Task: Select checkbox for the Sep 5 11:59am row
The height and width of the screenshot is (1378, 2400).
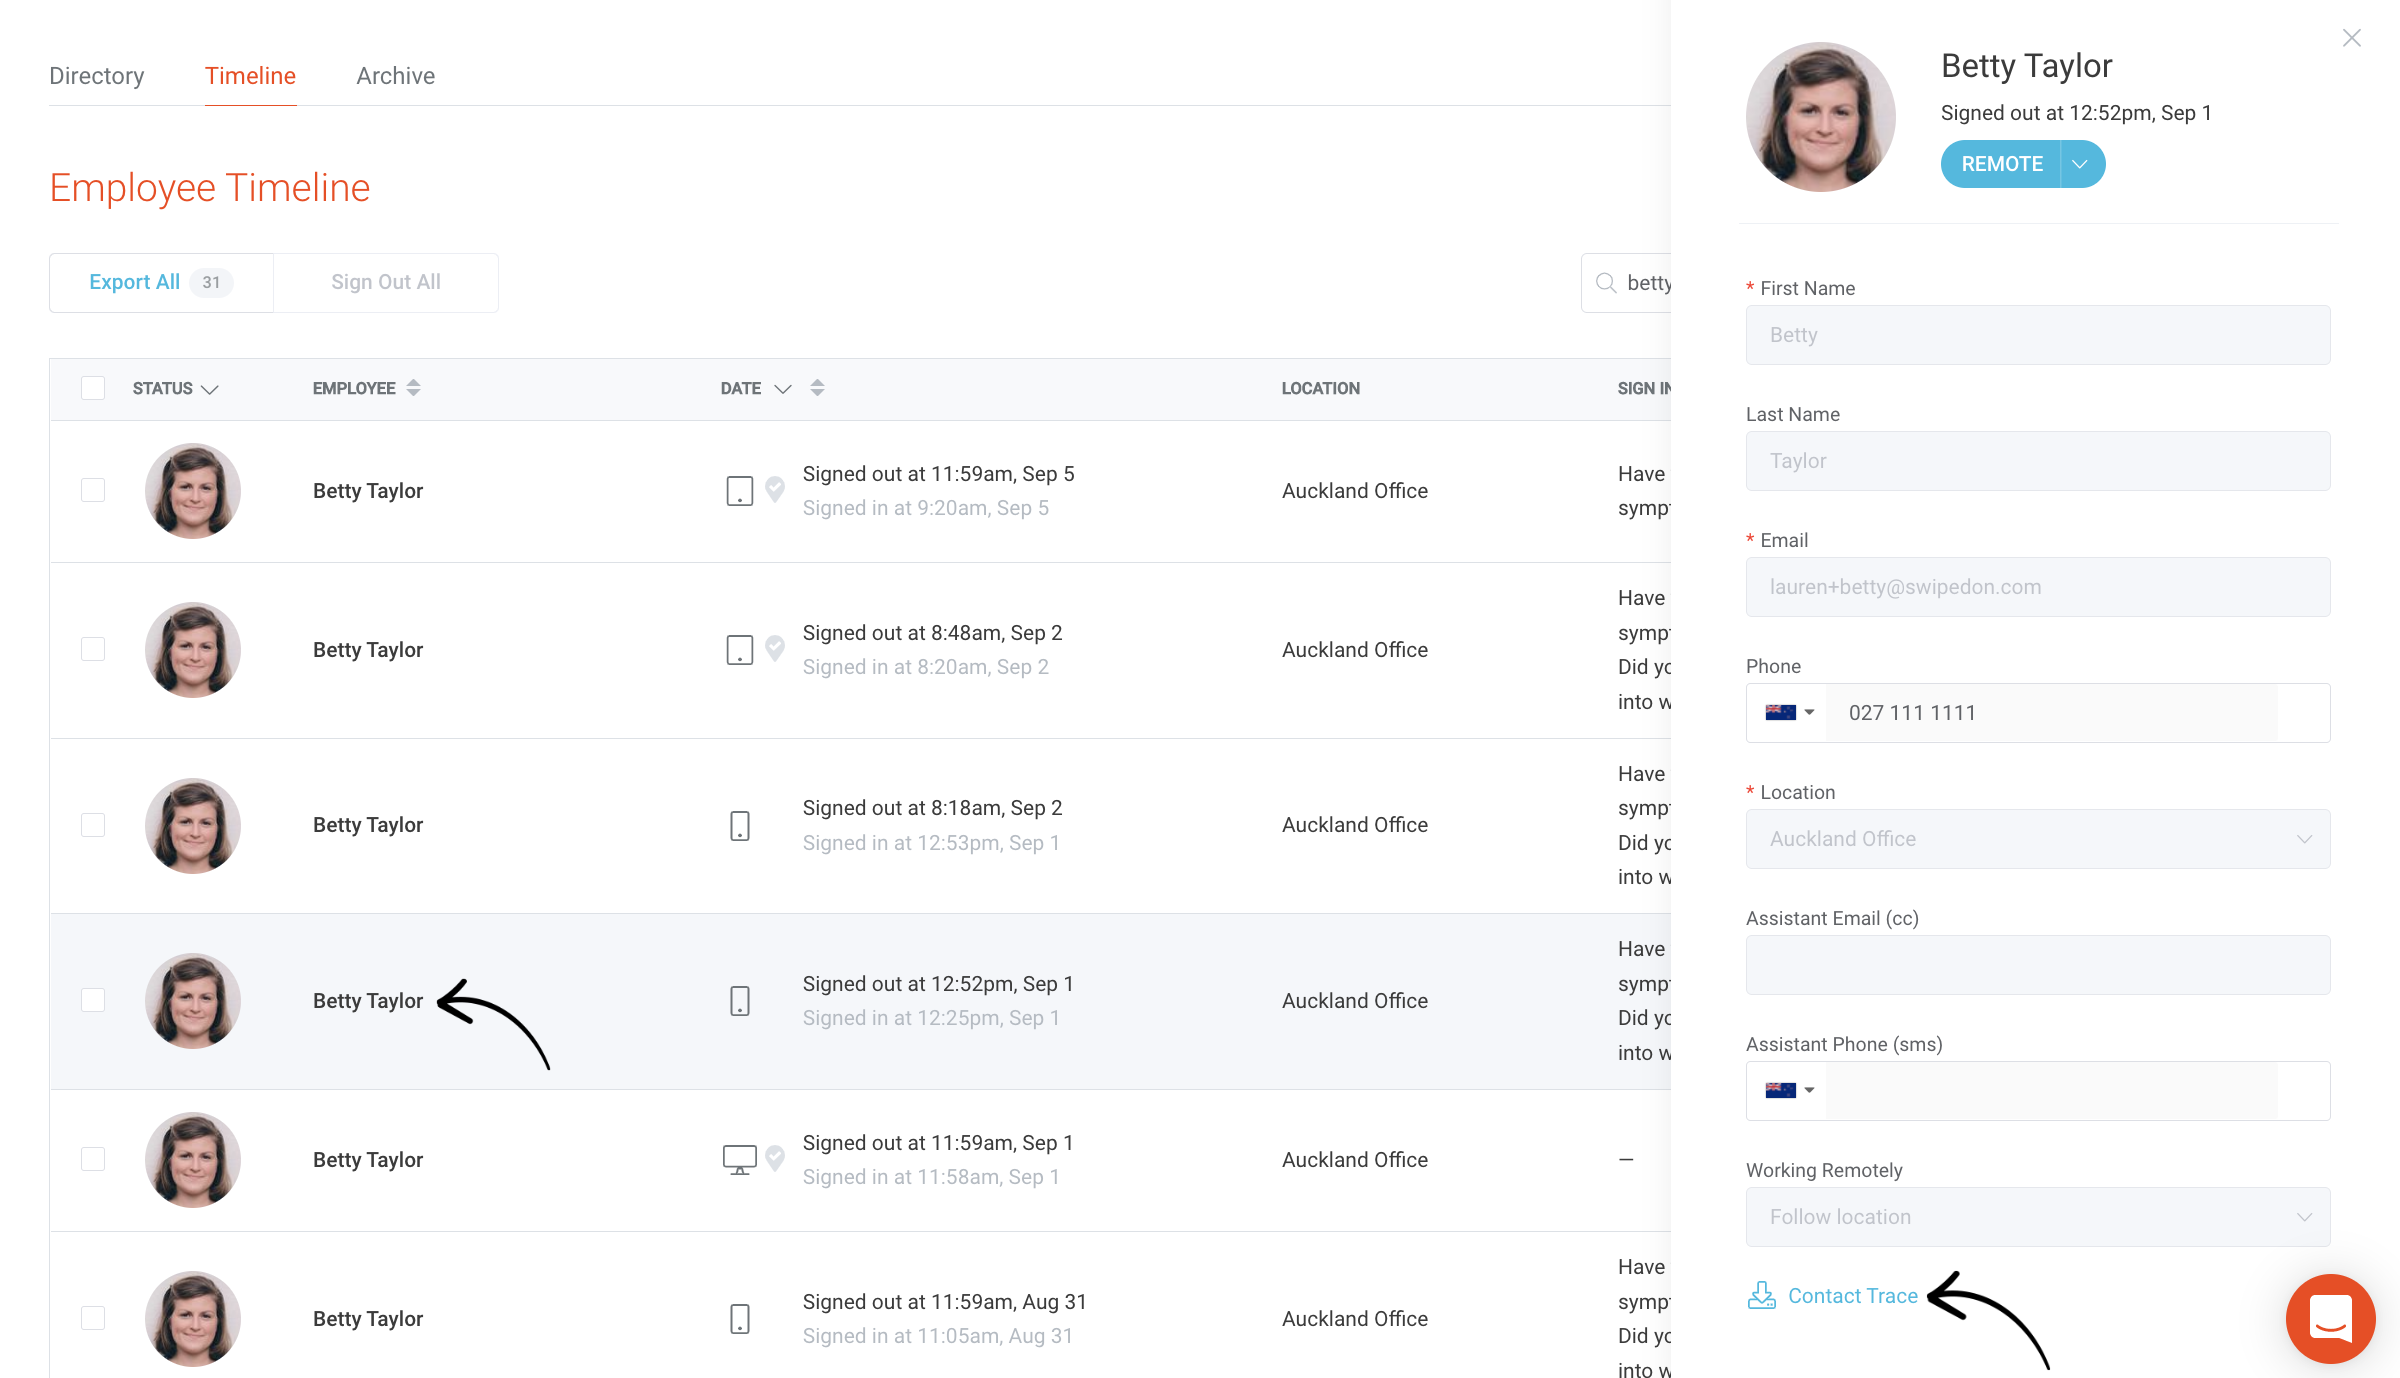Action: tap(93, 490)
